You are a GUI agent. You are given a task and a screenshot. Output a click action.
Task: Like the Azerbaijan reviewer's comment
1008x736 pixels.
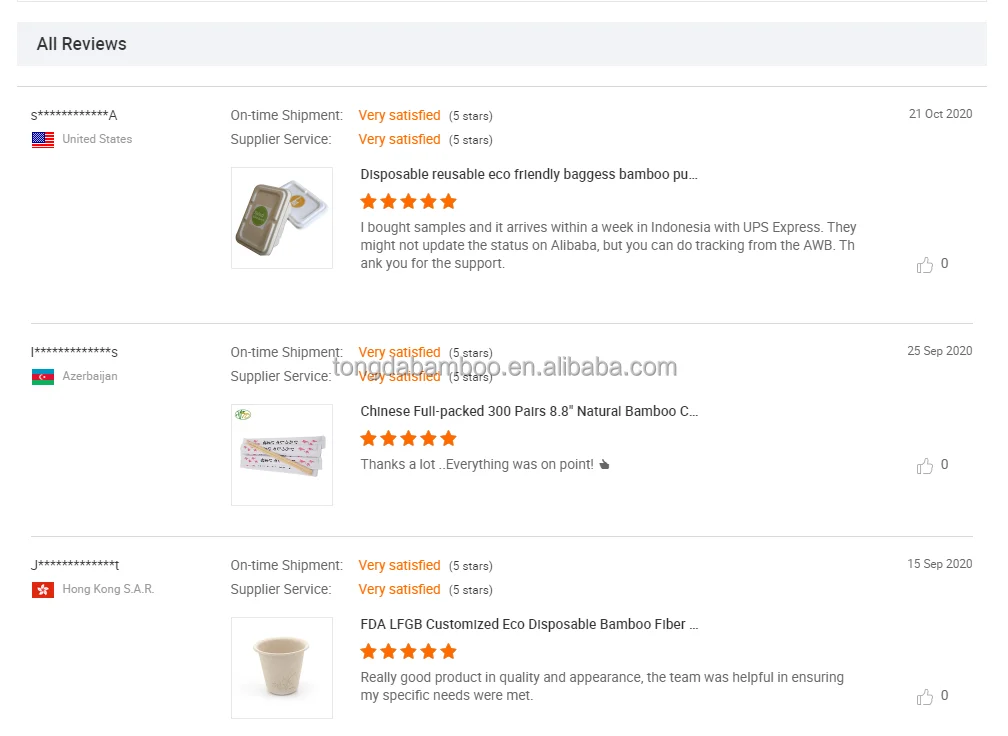(925, 465)
